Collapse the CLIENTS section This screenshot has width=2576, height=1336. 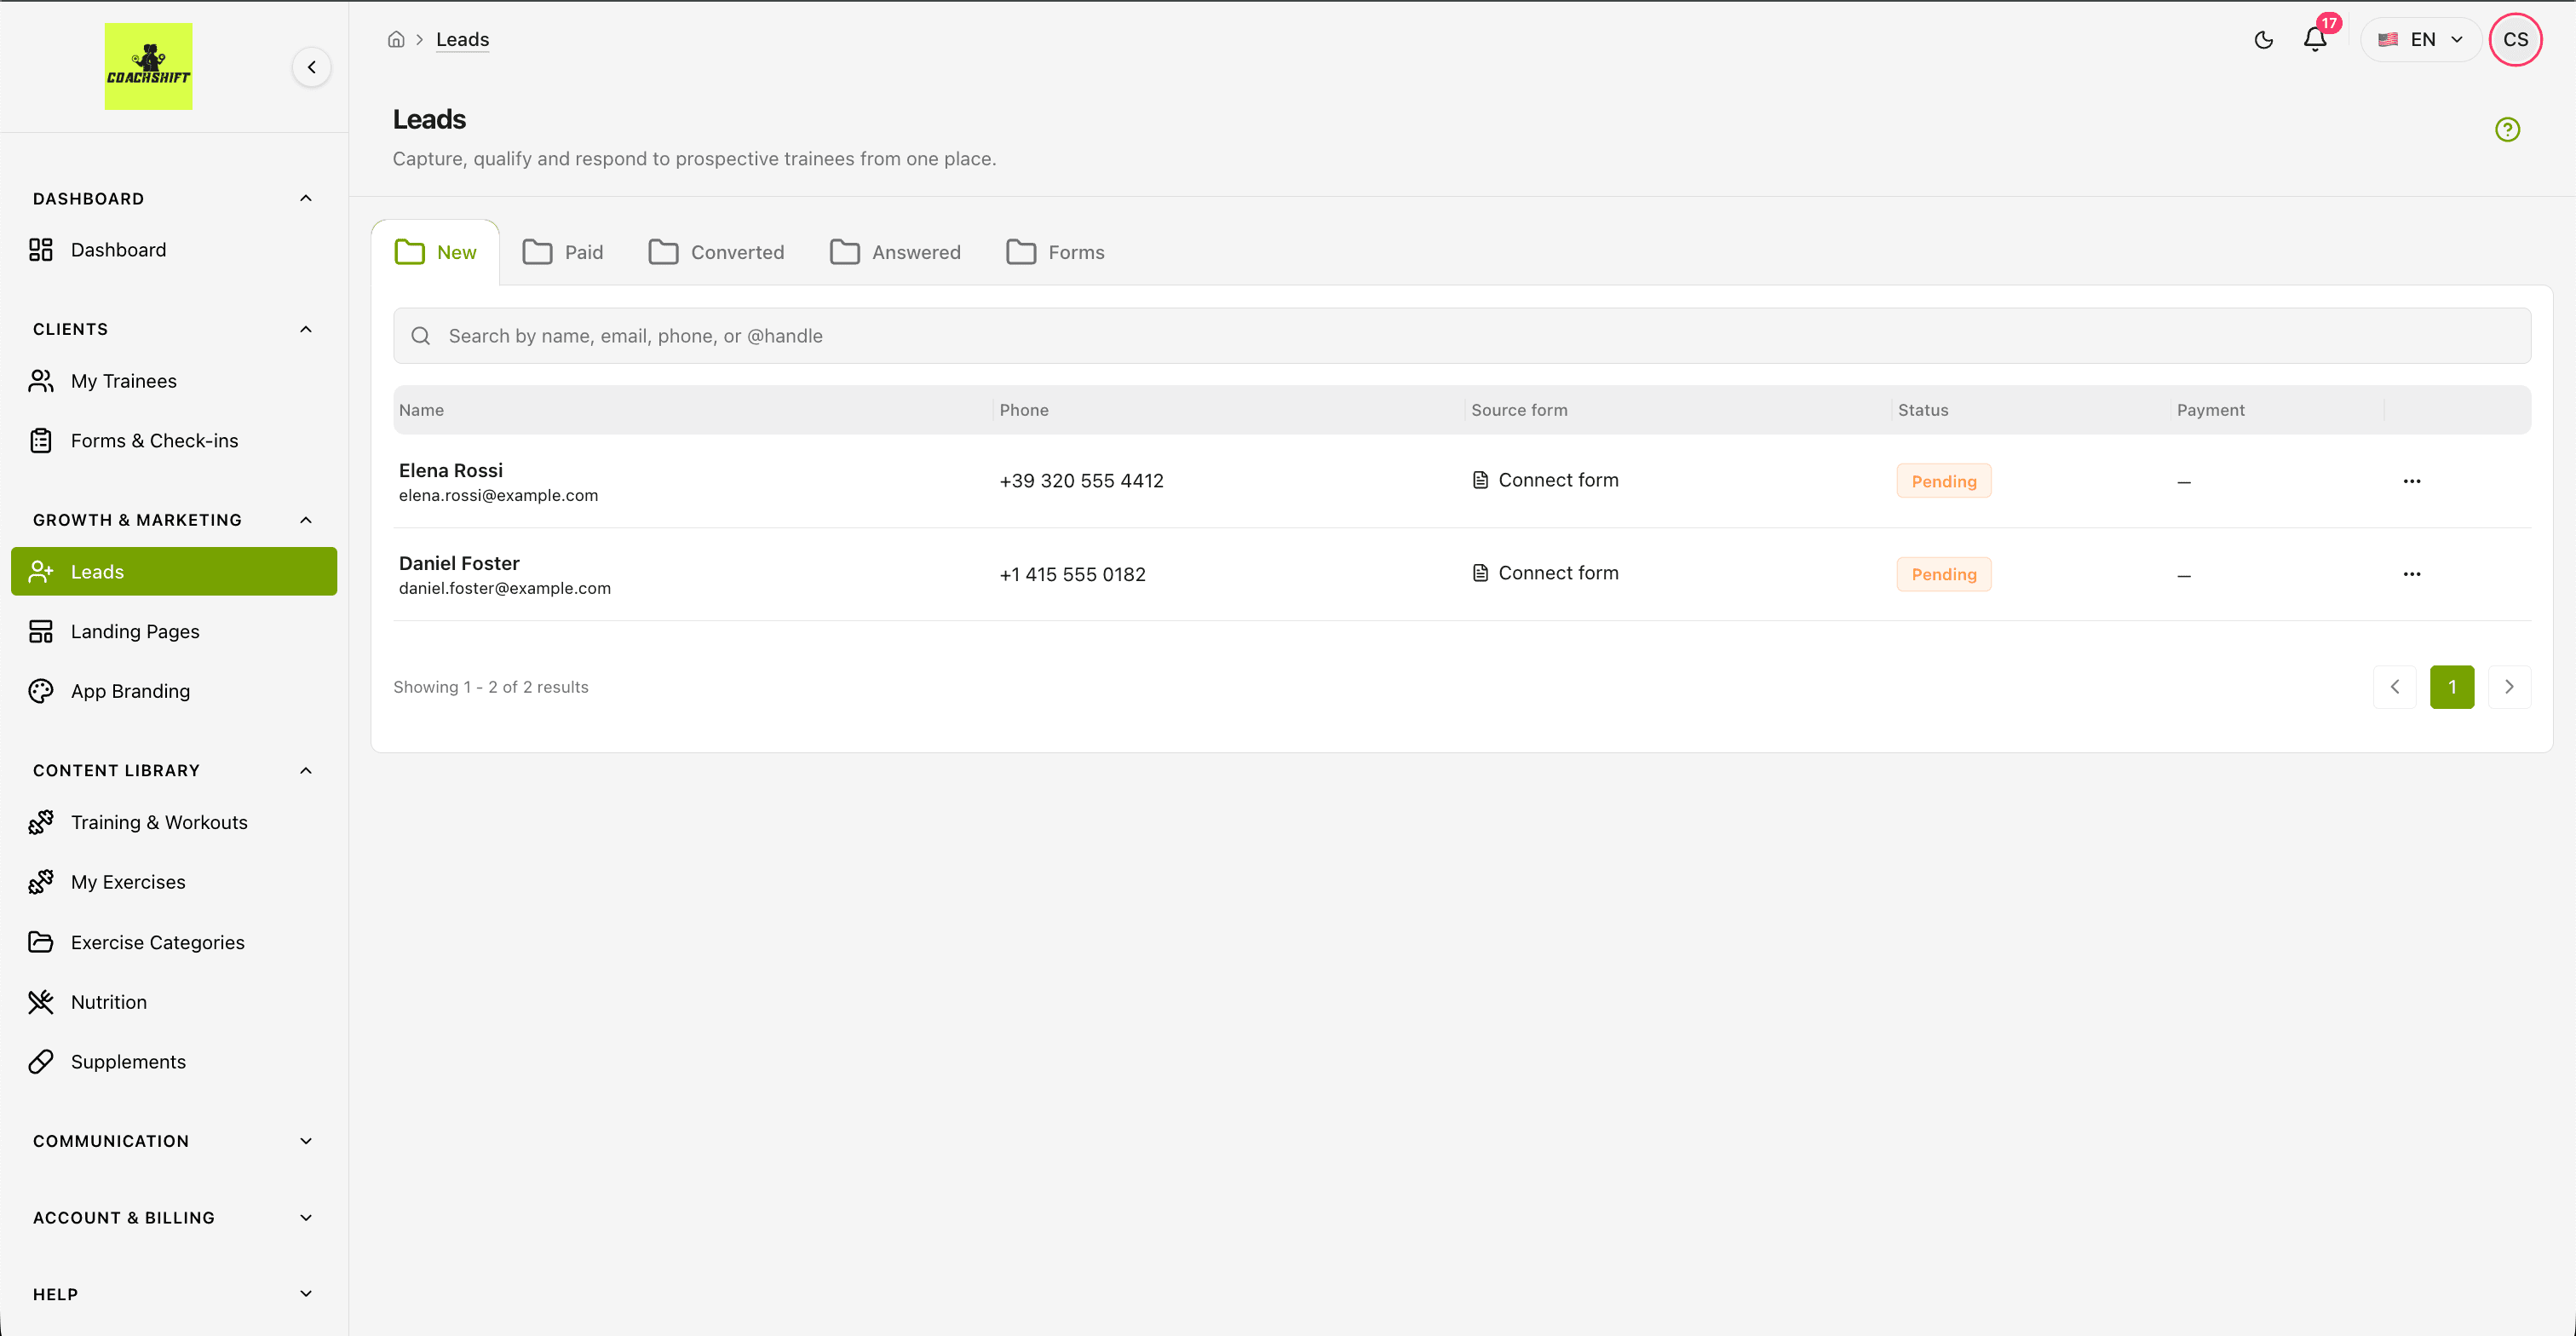coord(306,329)
